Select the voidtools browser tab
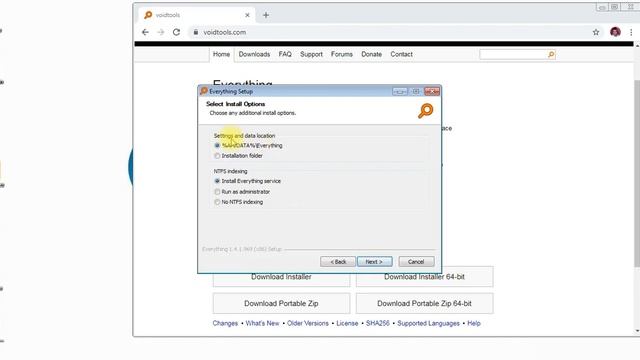 [196, 15]
